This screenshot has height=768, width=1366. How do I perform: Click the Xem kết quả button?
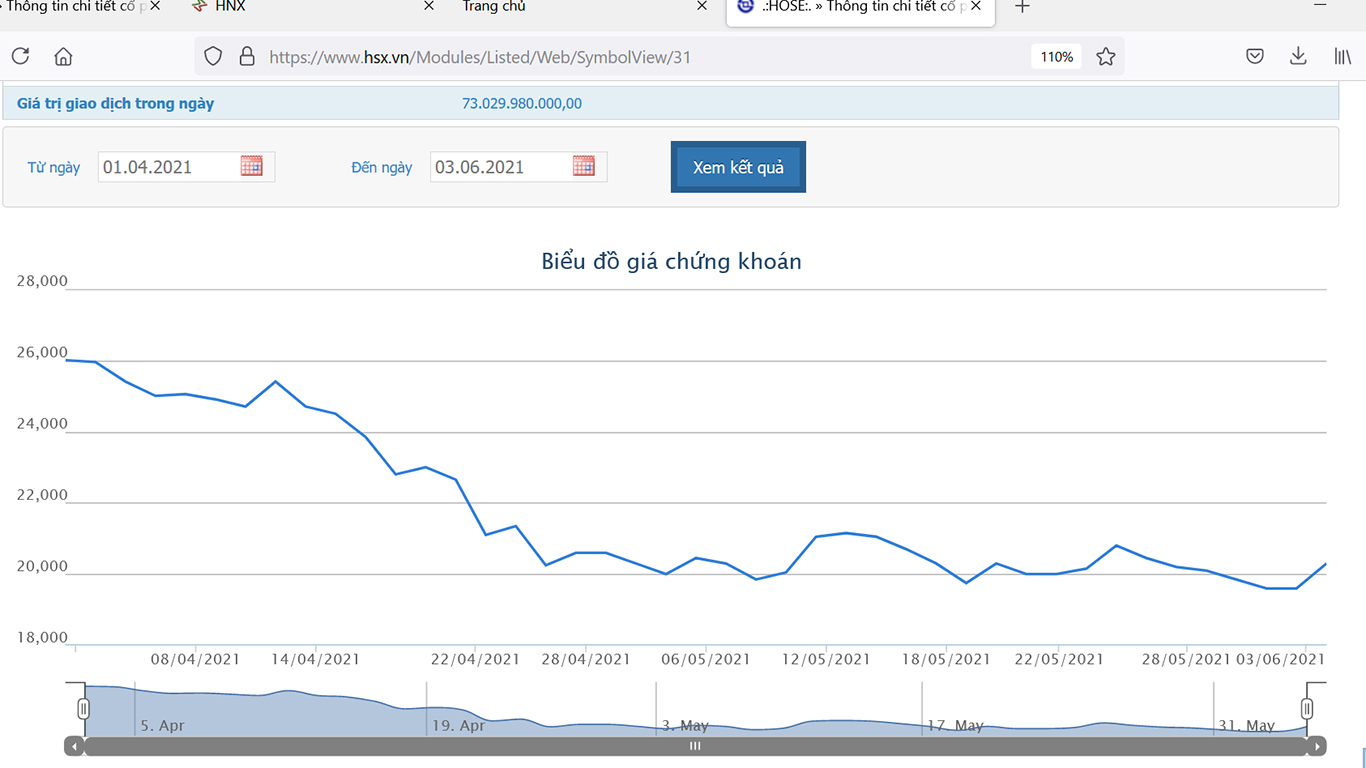click(x=738, y=167)
